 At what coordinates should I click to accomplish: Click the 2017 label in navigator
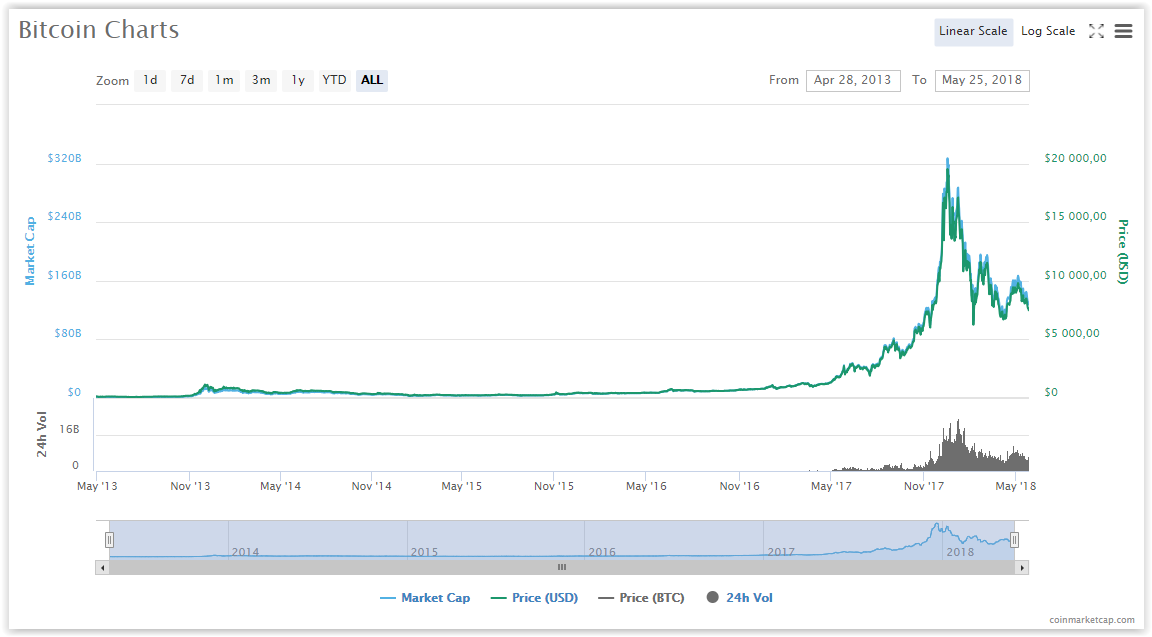(781, 552)
